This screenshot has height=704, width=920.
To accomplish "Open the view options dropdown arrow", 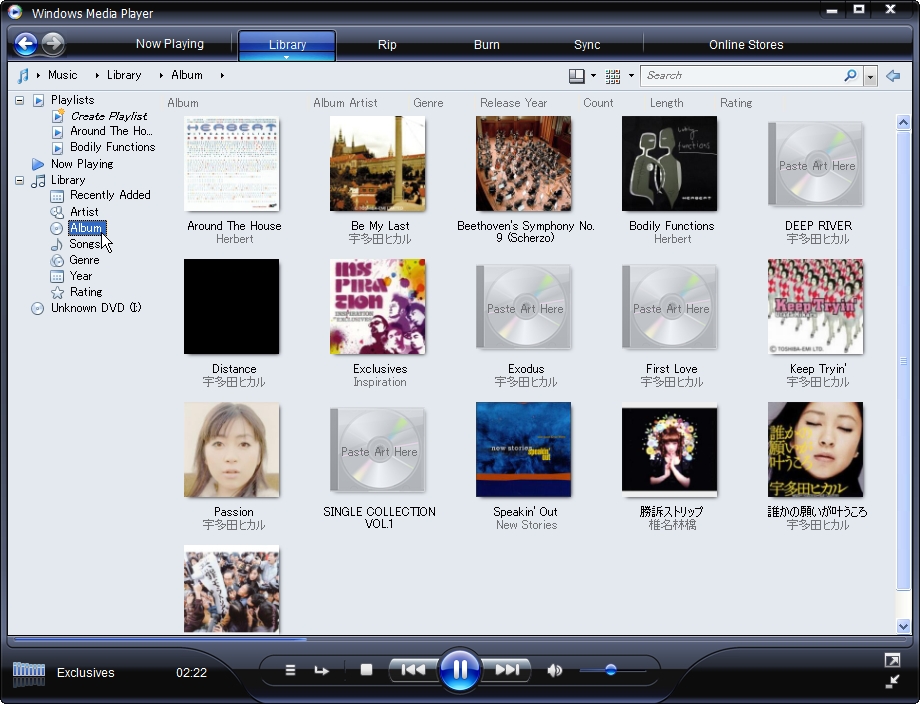I will click(631, 76).
